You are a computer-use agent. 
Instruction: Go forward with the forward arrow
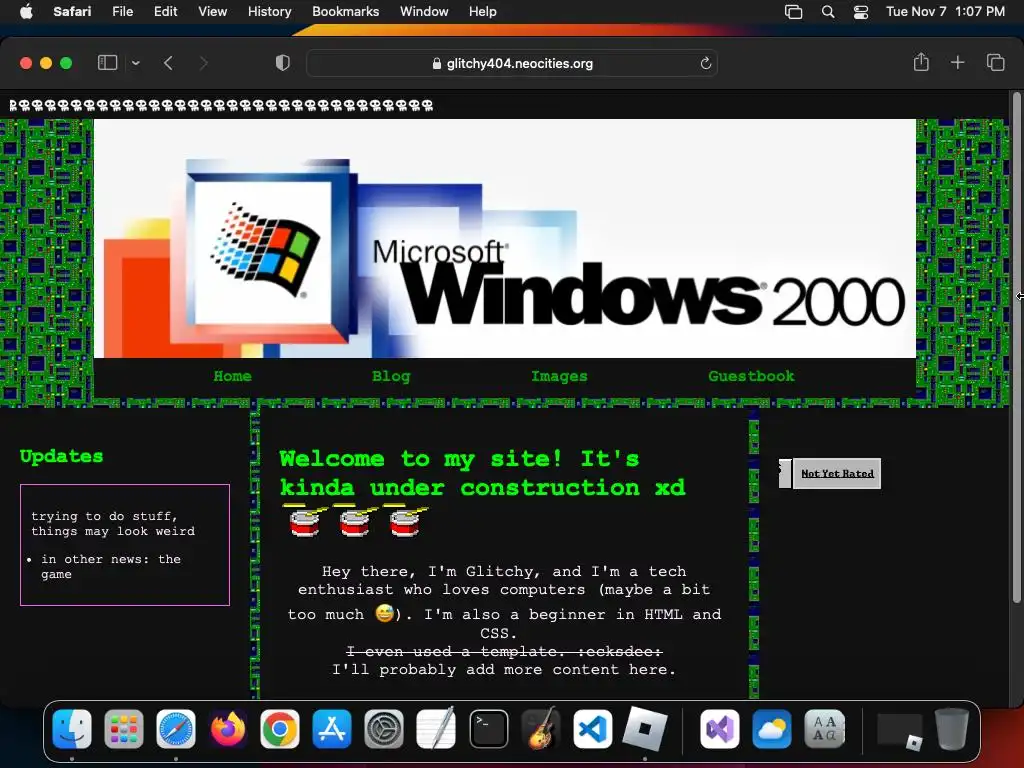tap(203, 63)
